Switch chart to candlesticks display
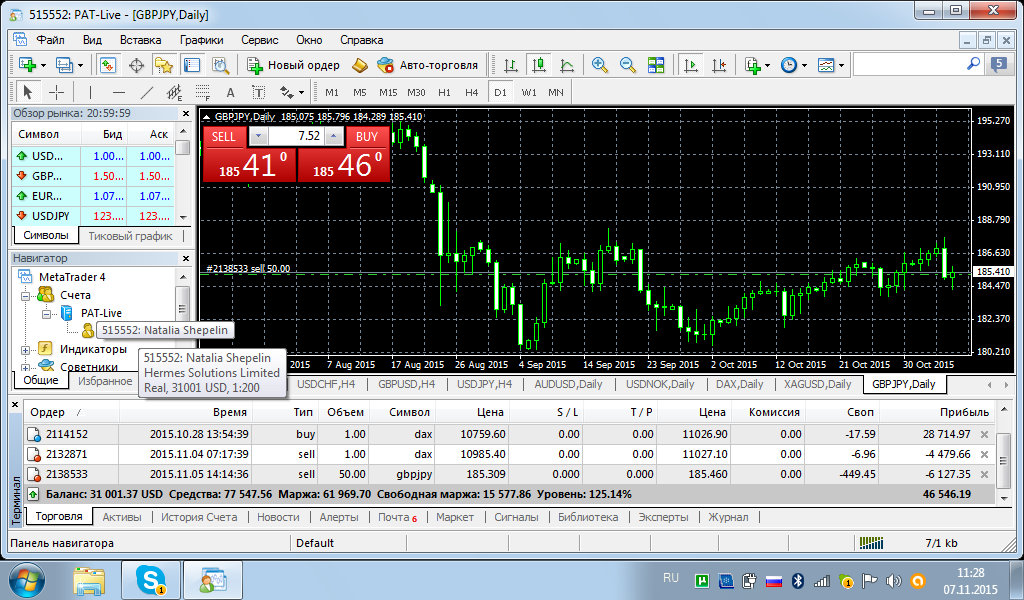Screen dimensions: 1024x600 539,65
